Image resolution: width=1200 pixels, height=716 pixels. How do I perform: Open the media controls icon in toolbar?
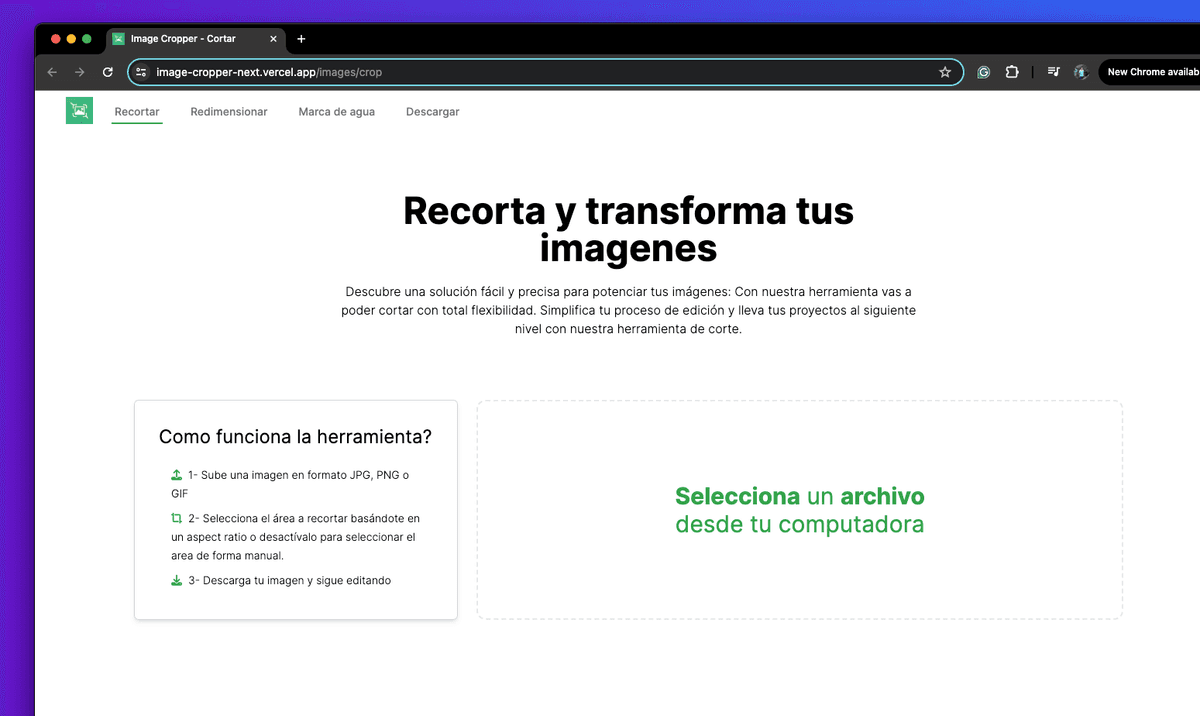click(1053, 72)
